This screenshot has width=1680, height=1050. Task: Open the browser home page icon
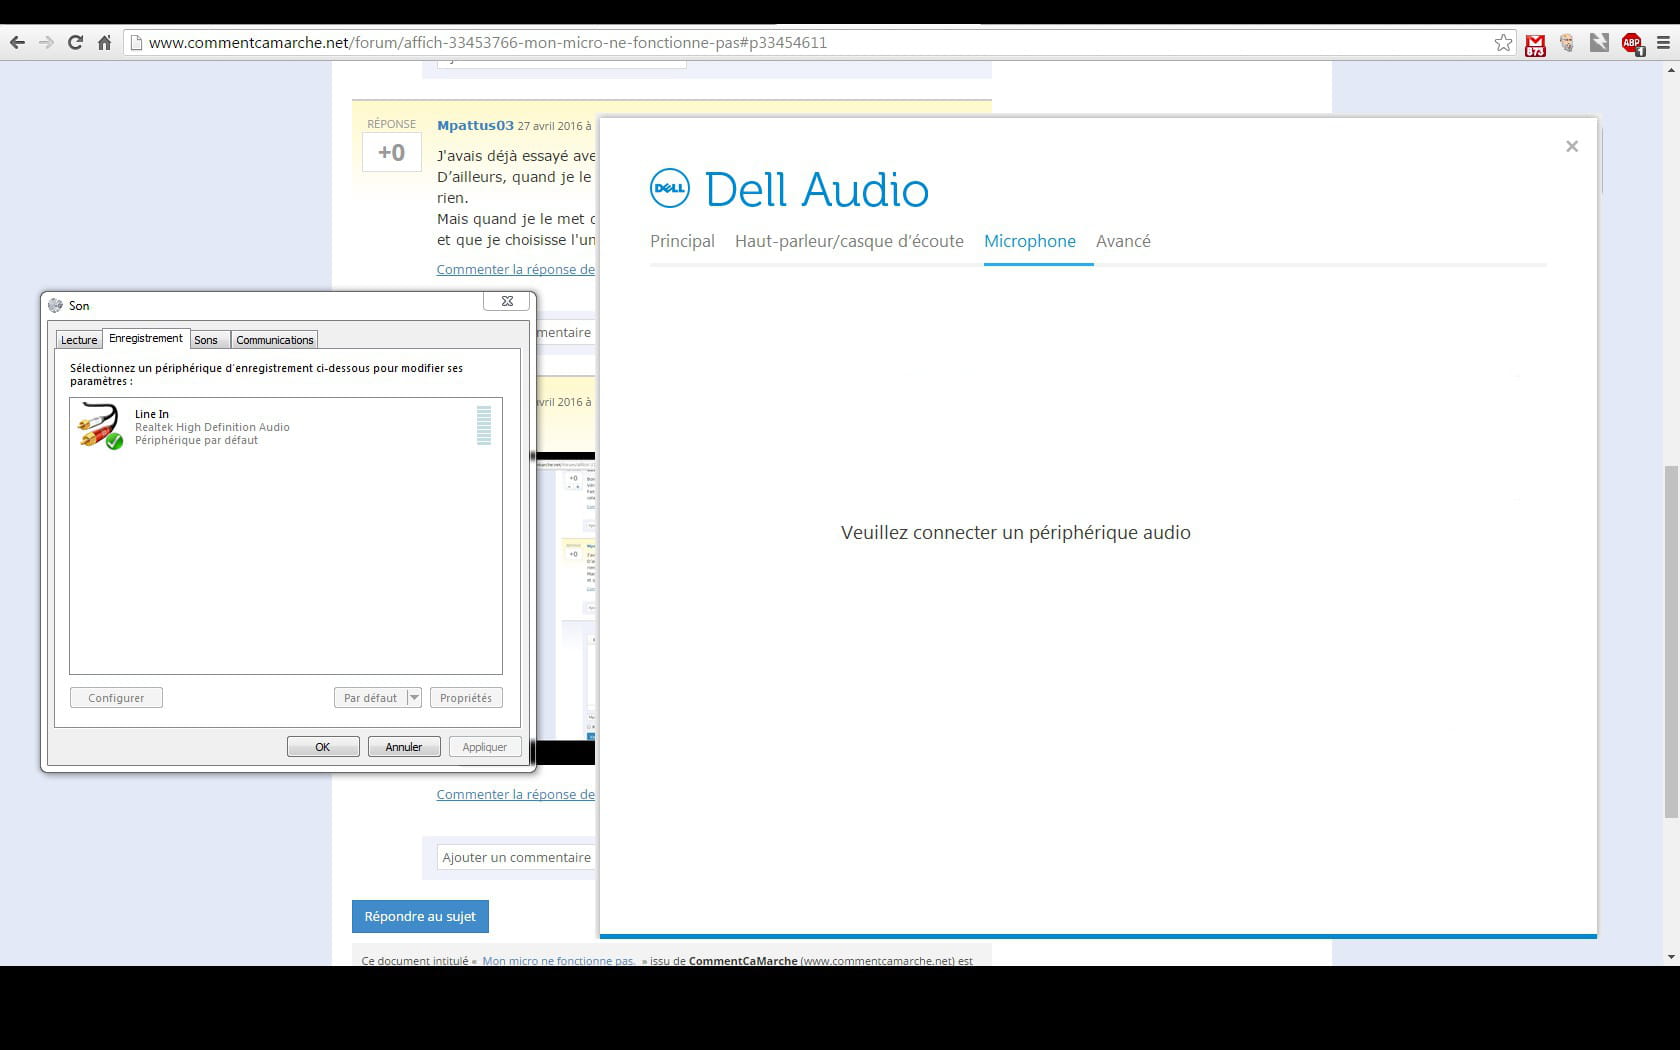104,43
